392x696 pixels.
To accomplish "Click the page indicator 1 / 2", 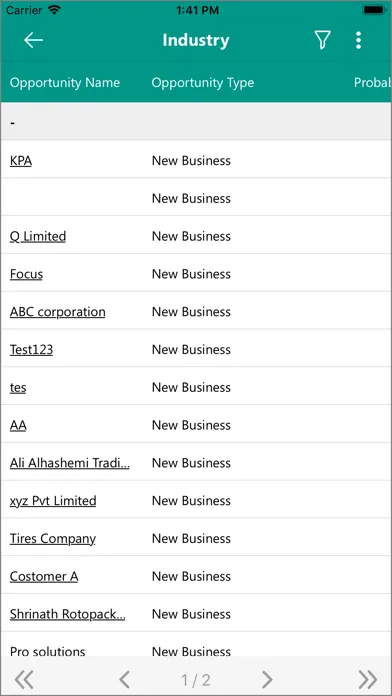I will [x=196, y=679].
